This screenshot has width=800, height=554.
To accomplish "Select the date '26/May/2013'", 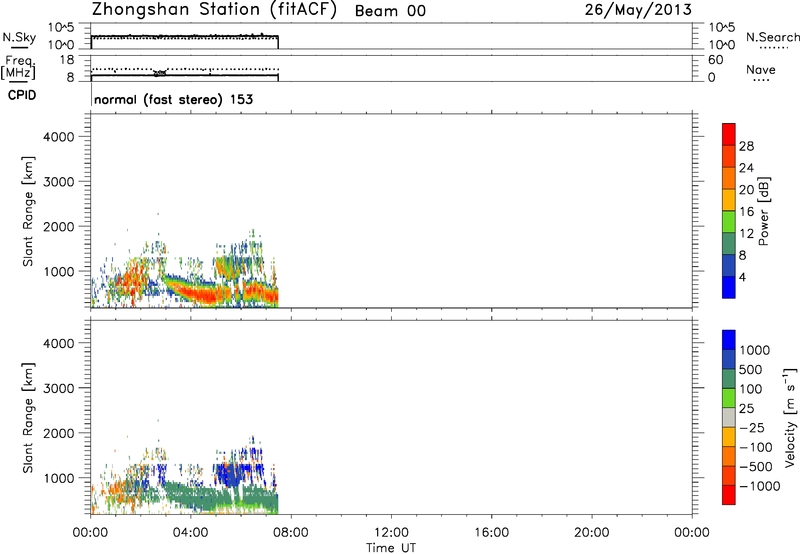I will 638,10.
